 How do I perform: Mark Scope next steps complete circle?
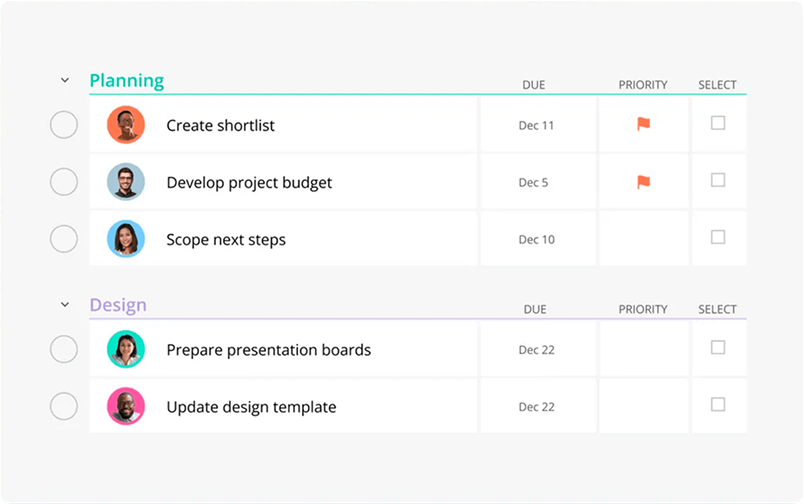click(x=64, y=239)
